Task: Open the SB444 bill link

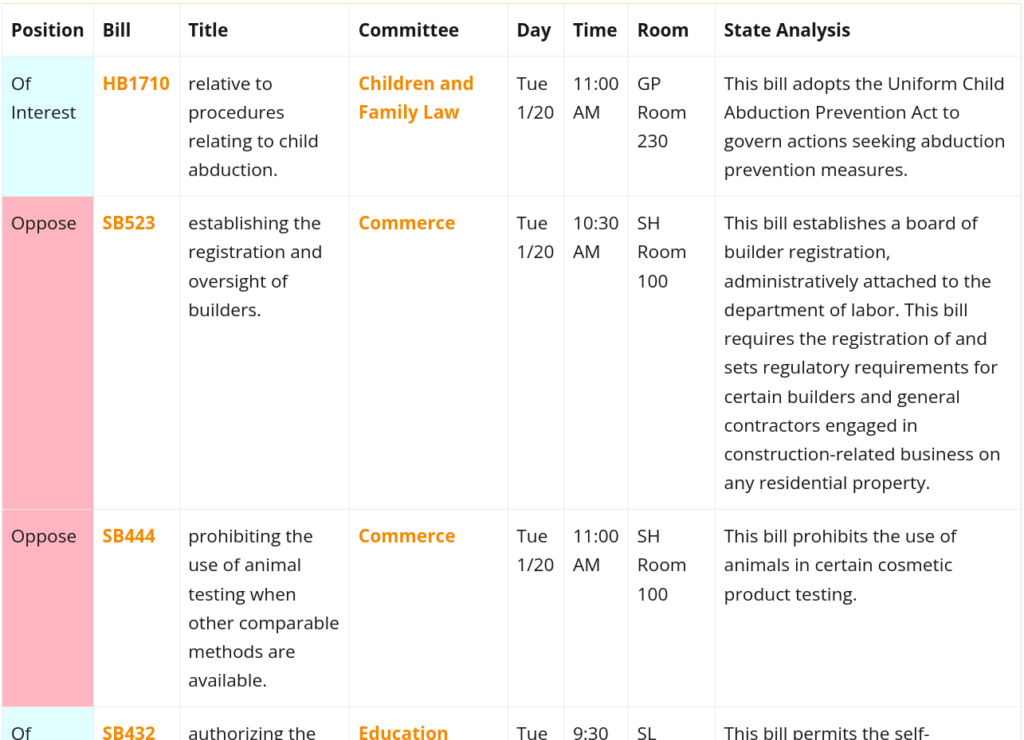Action: click(129, 536)
